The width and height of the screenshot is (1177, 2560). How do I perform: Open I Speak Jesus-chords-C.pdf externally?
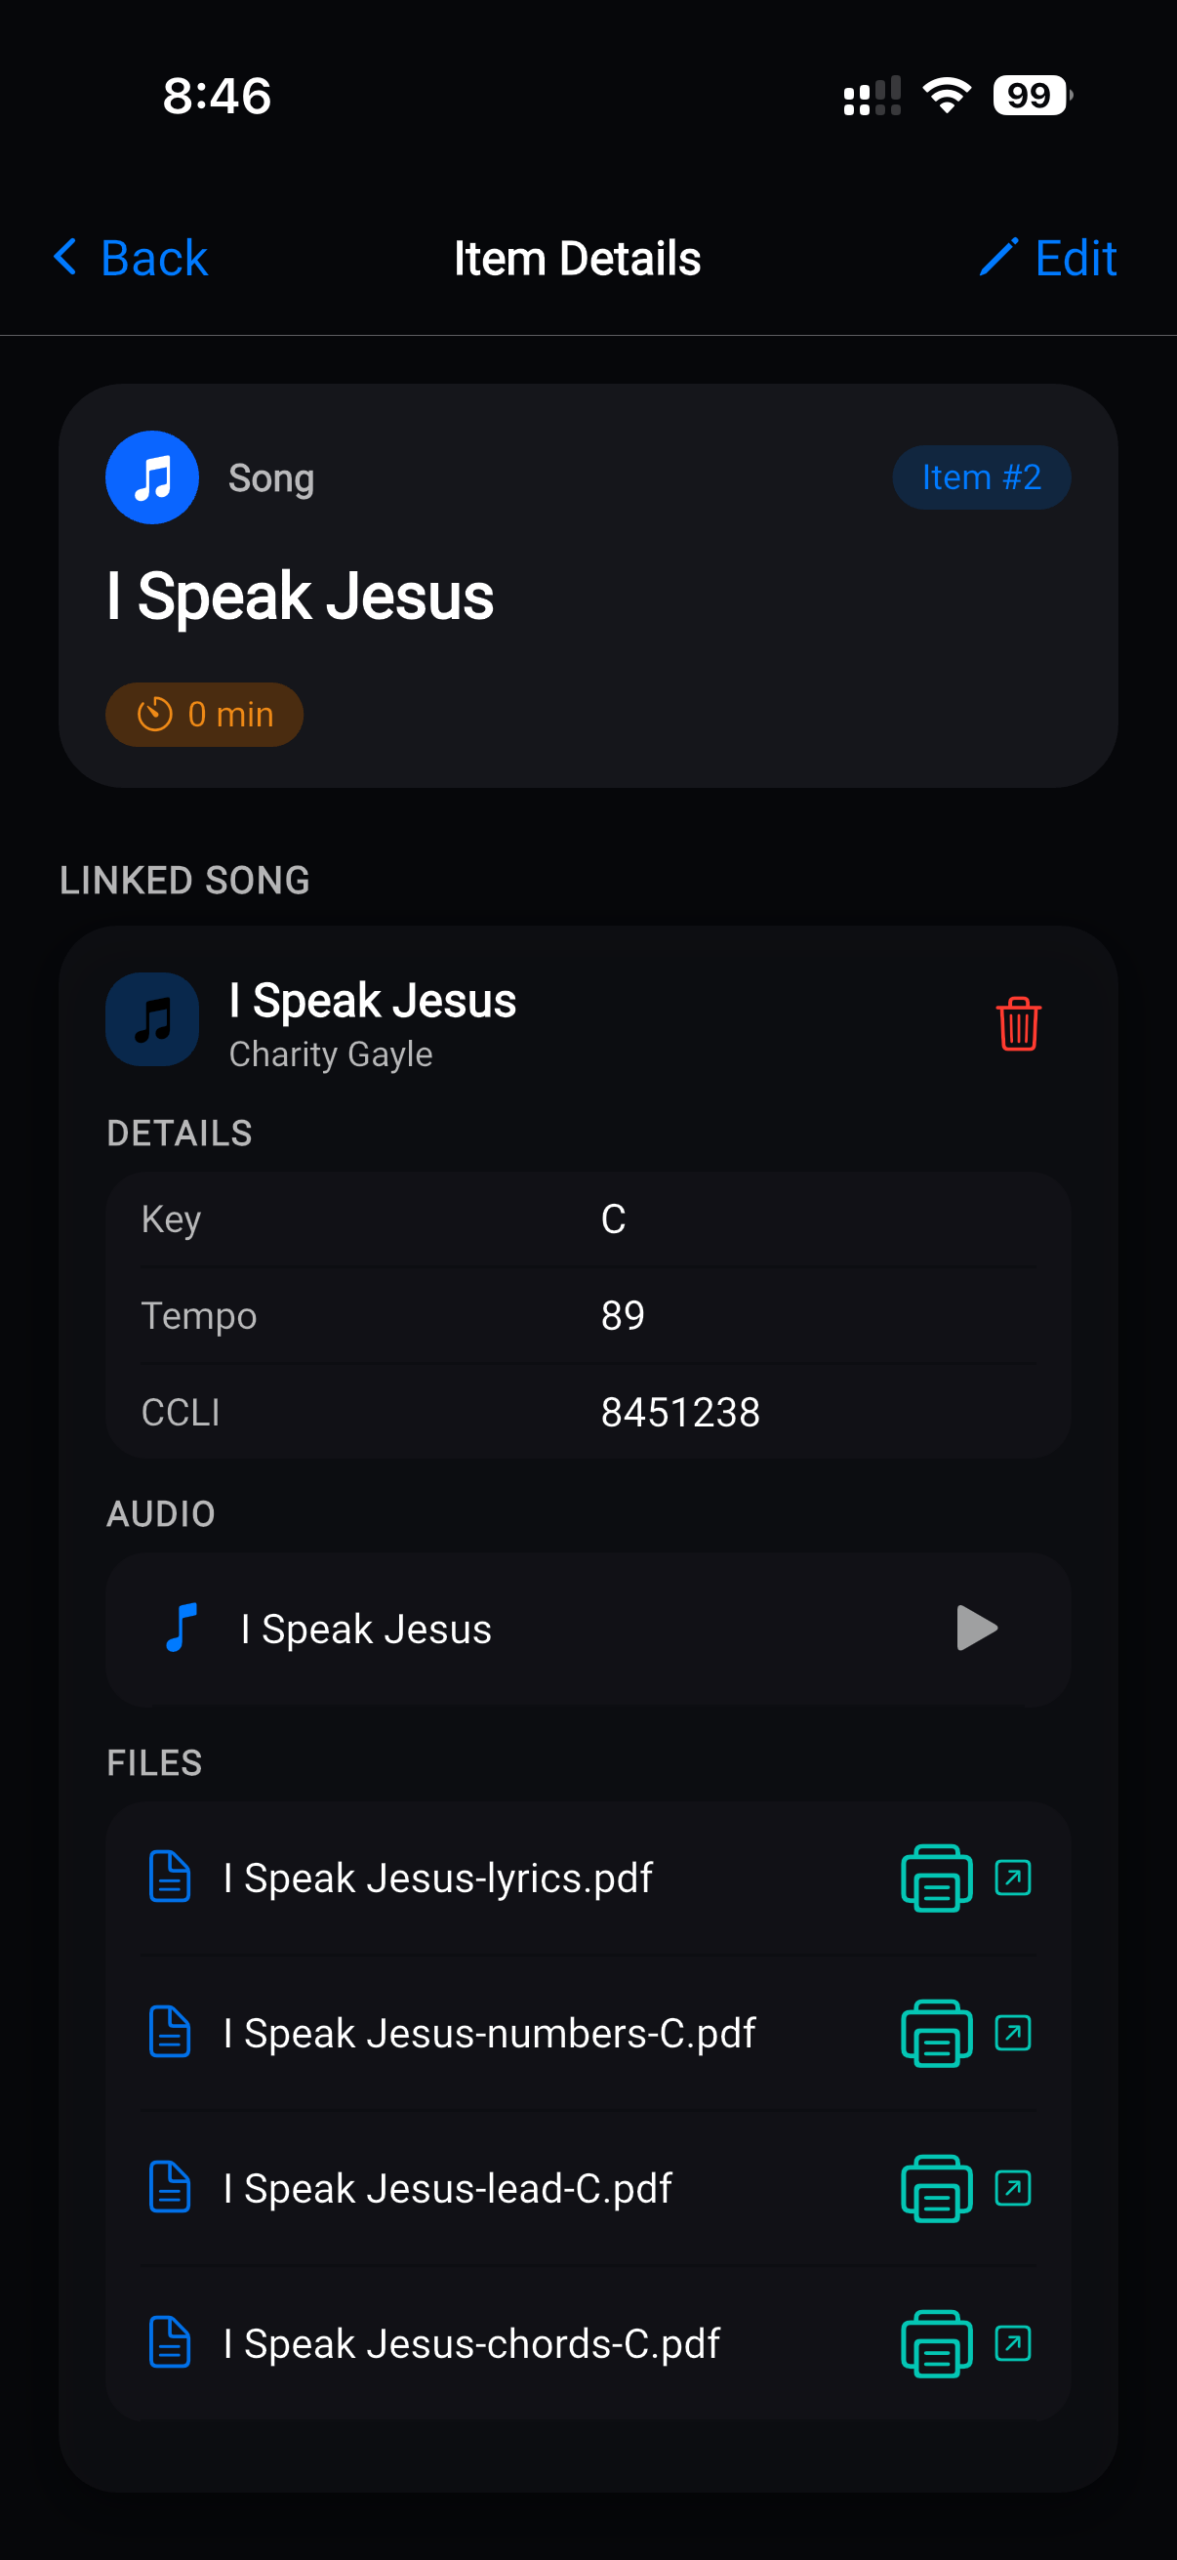click(1012, 2343)
